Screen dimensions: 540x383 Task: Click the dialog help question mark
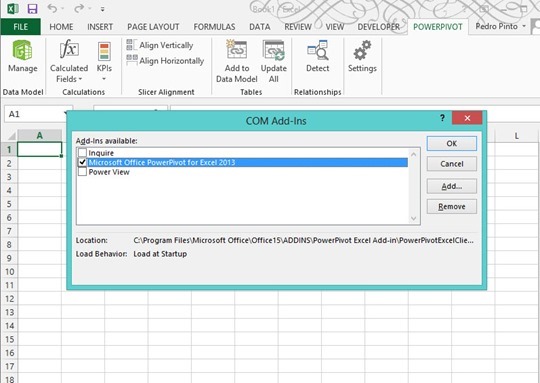pyautogui.click(x=442, y=118)
